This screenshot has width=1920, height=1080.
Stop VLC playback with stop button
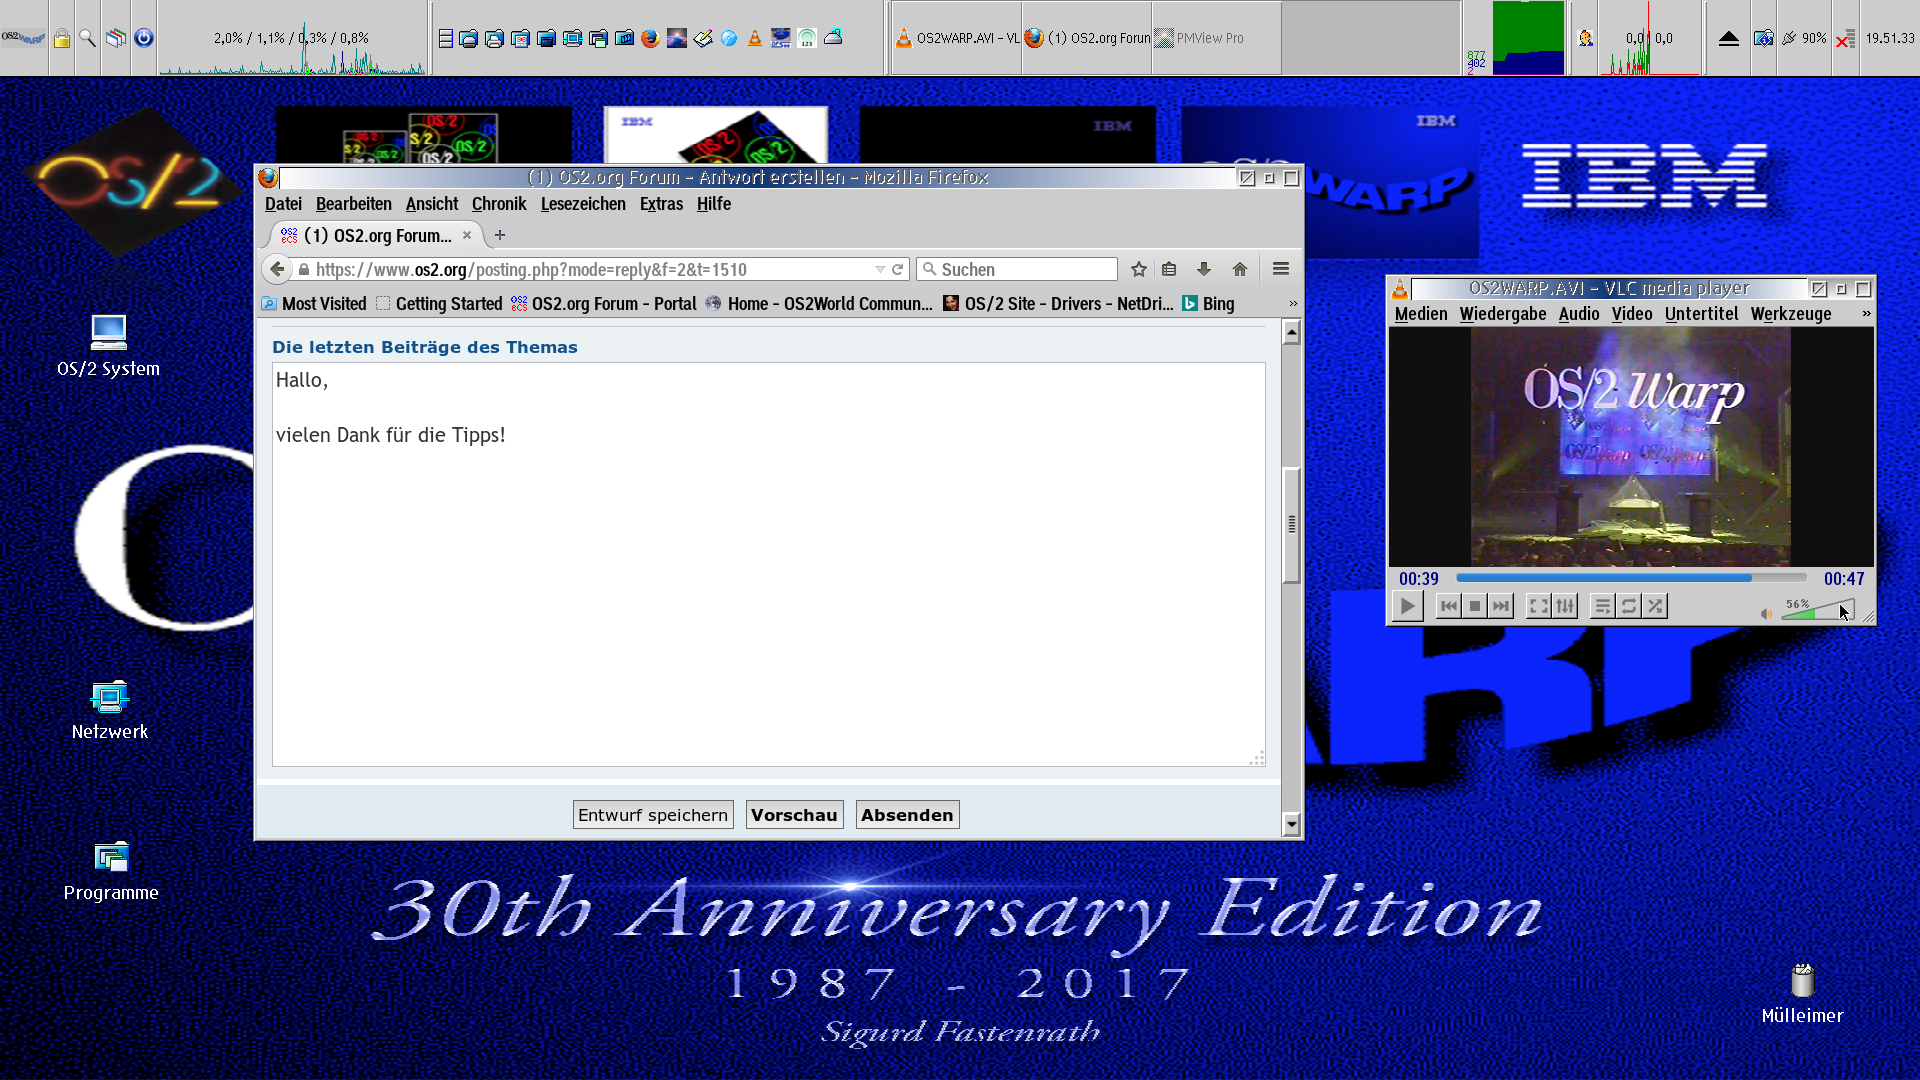point(1474,606)
